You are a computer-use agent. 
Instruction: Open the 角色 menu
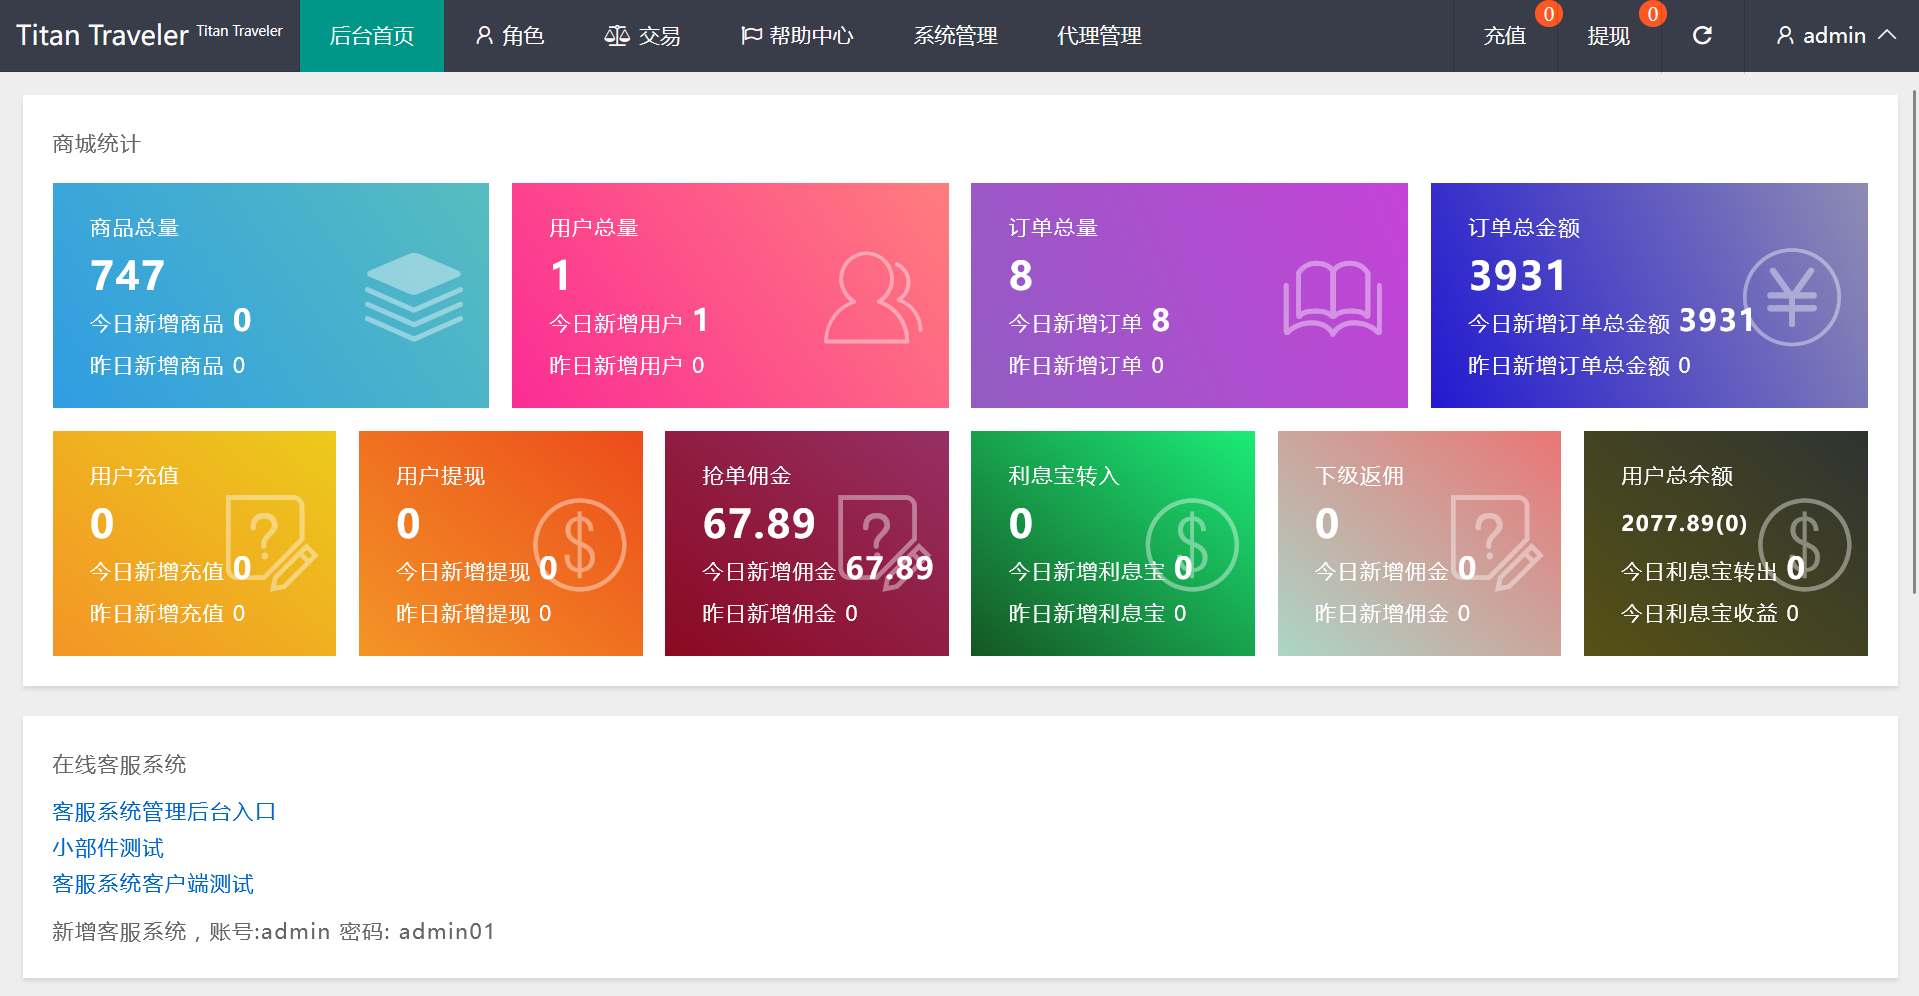coord(509,36)
